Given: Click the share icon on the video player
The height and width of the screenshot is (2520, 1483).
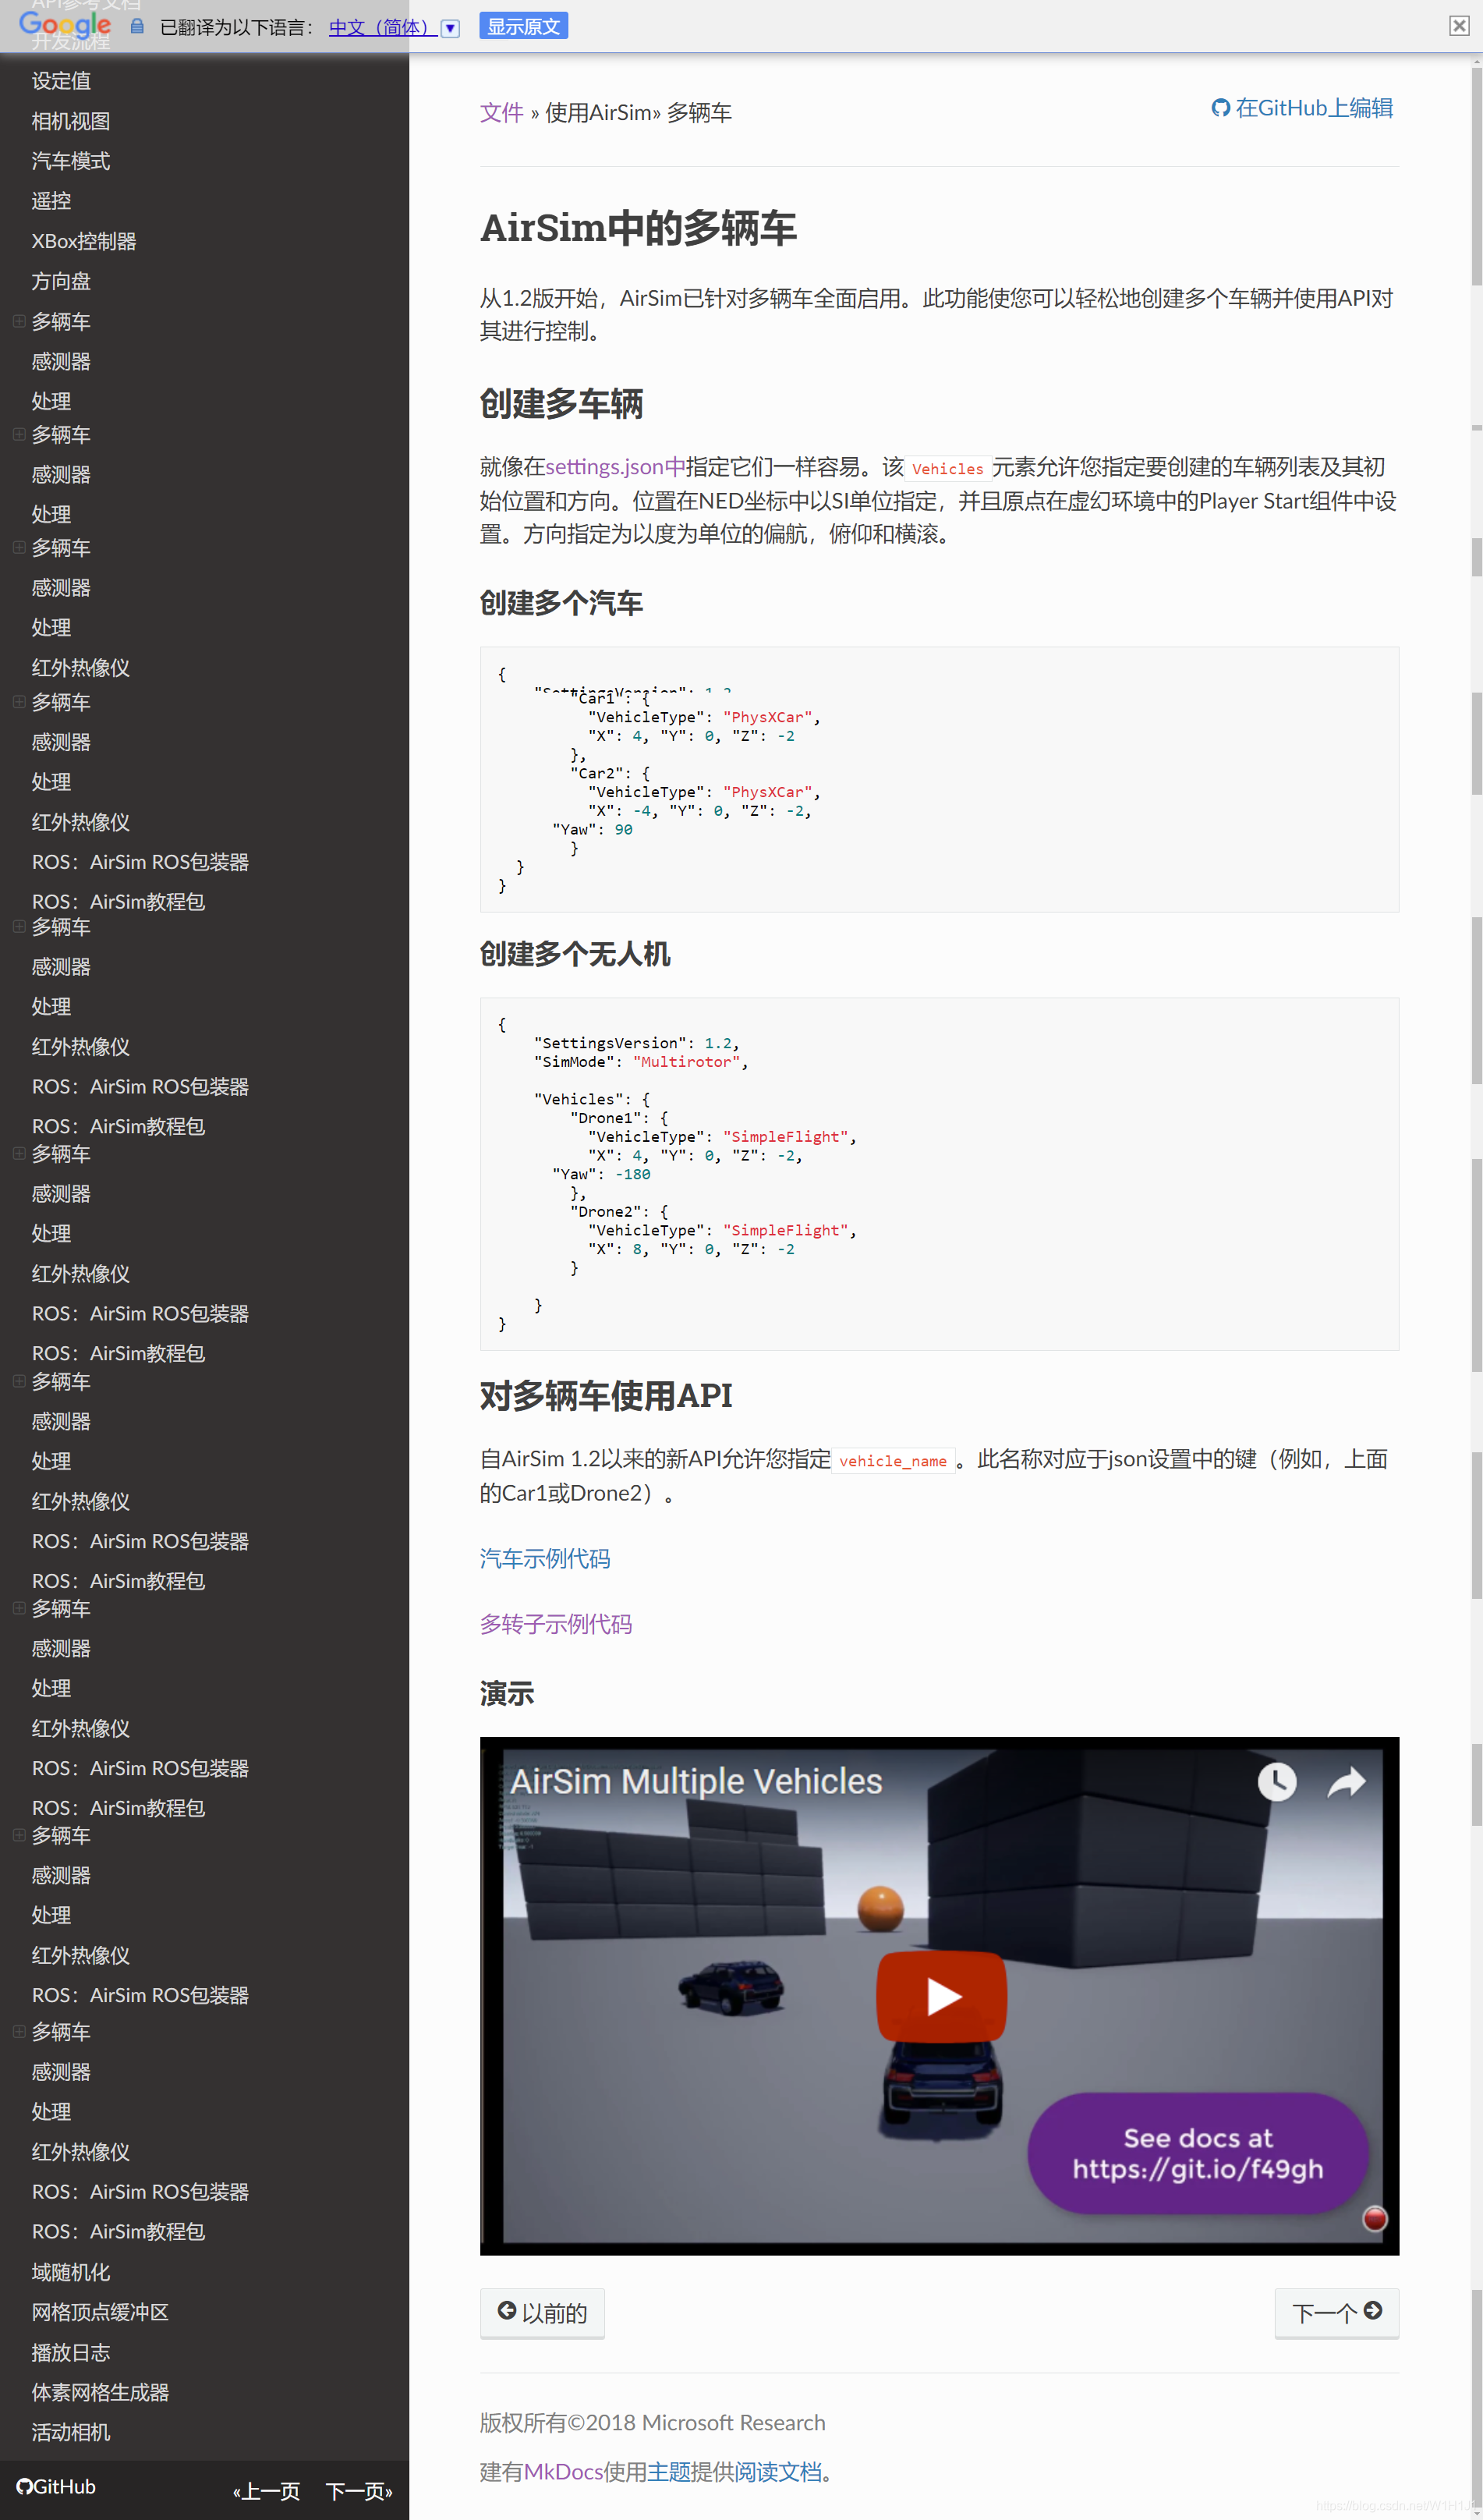Looking at the screenshot, I should tap(1347, 1782).
